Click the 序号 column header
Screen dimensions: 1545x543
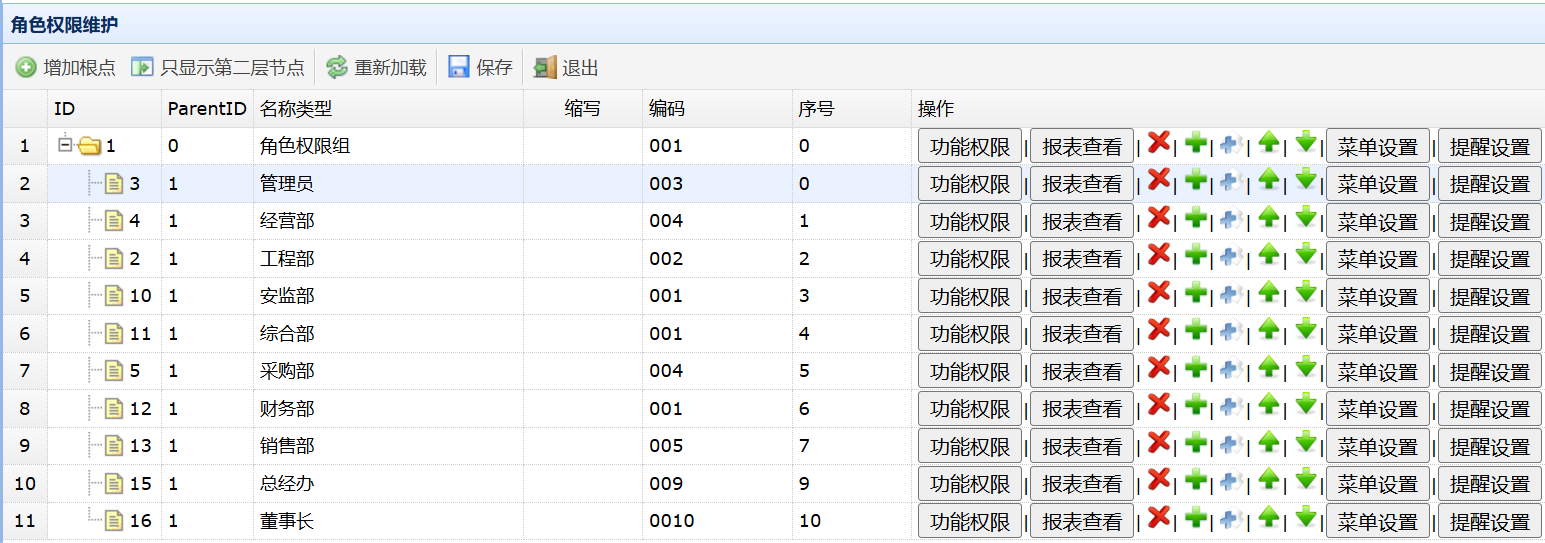[x=816, y=109]
